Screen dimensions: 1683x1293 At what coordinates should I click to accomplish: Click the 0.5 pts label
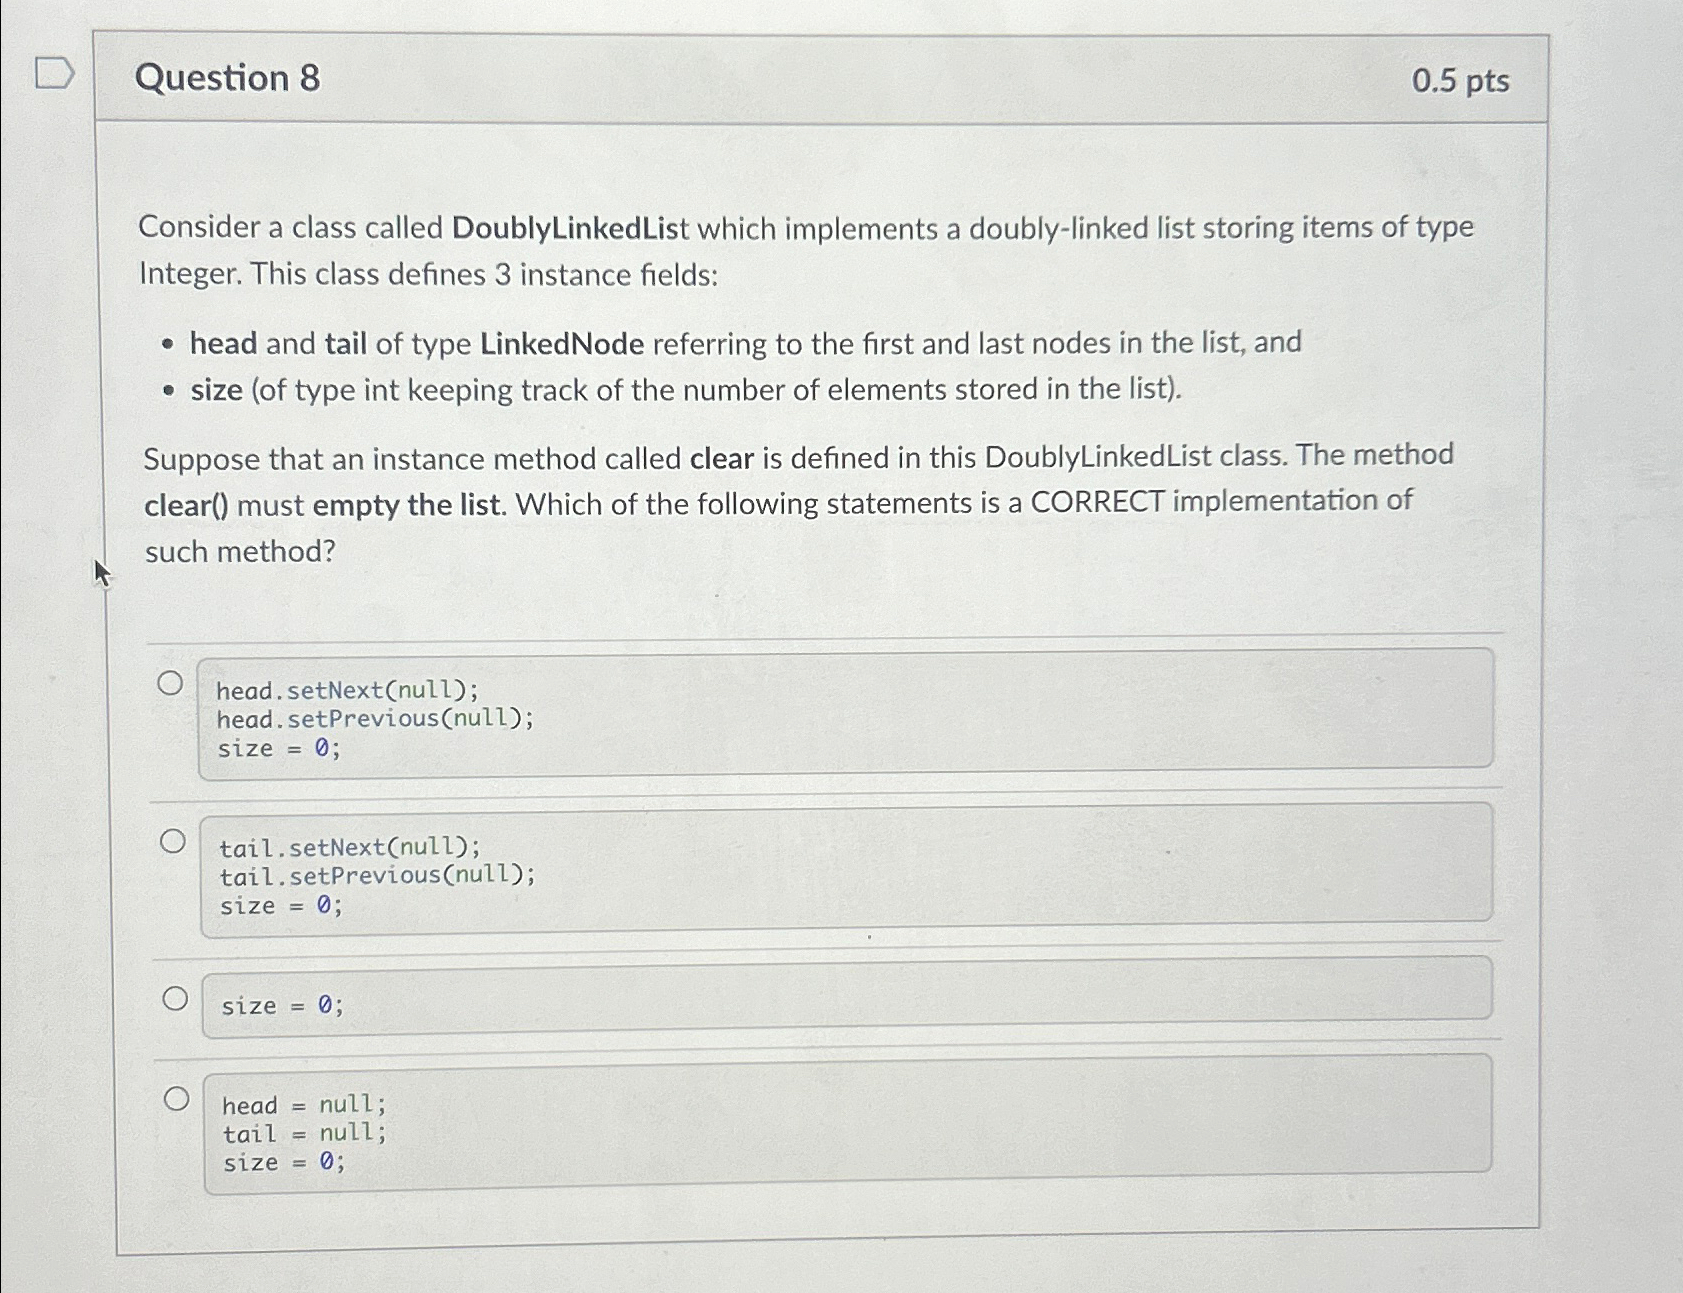click(1460, 78)
